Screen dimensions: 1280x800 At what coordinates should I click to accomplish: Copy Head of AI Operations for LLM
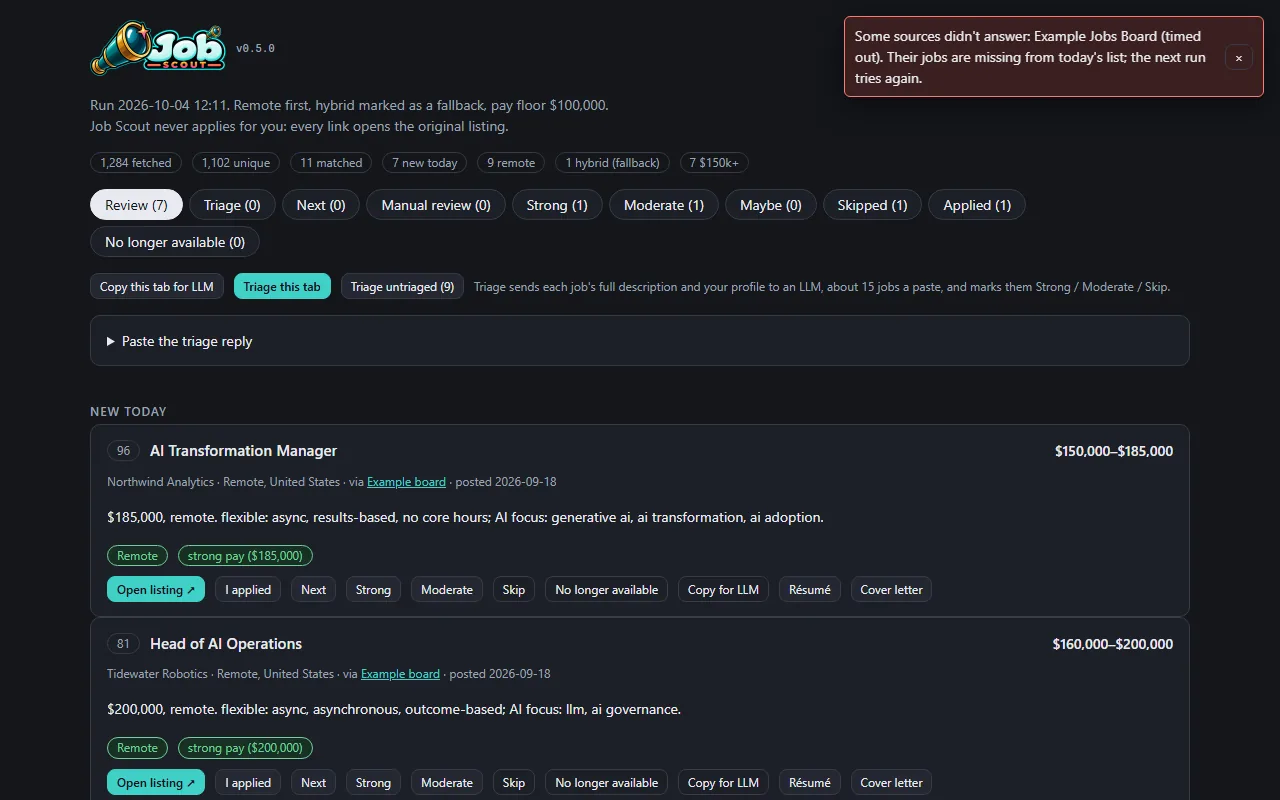(723, 783)
